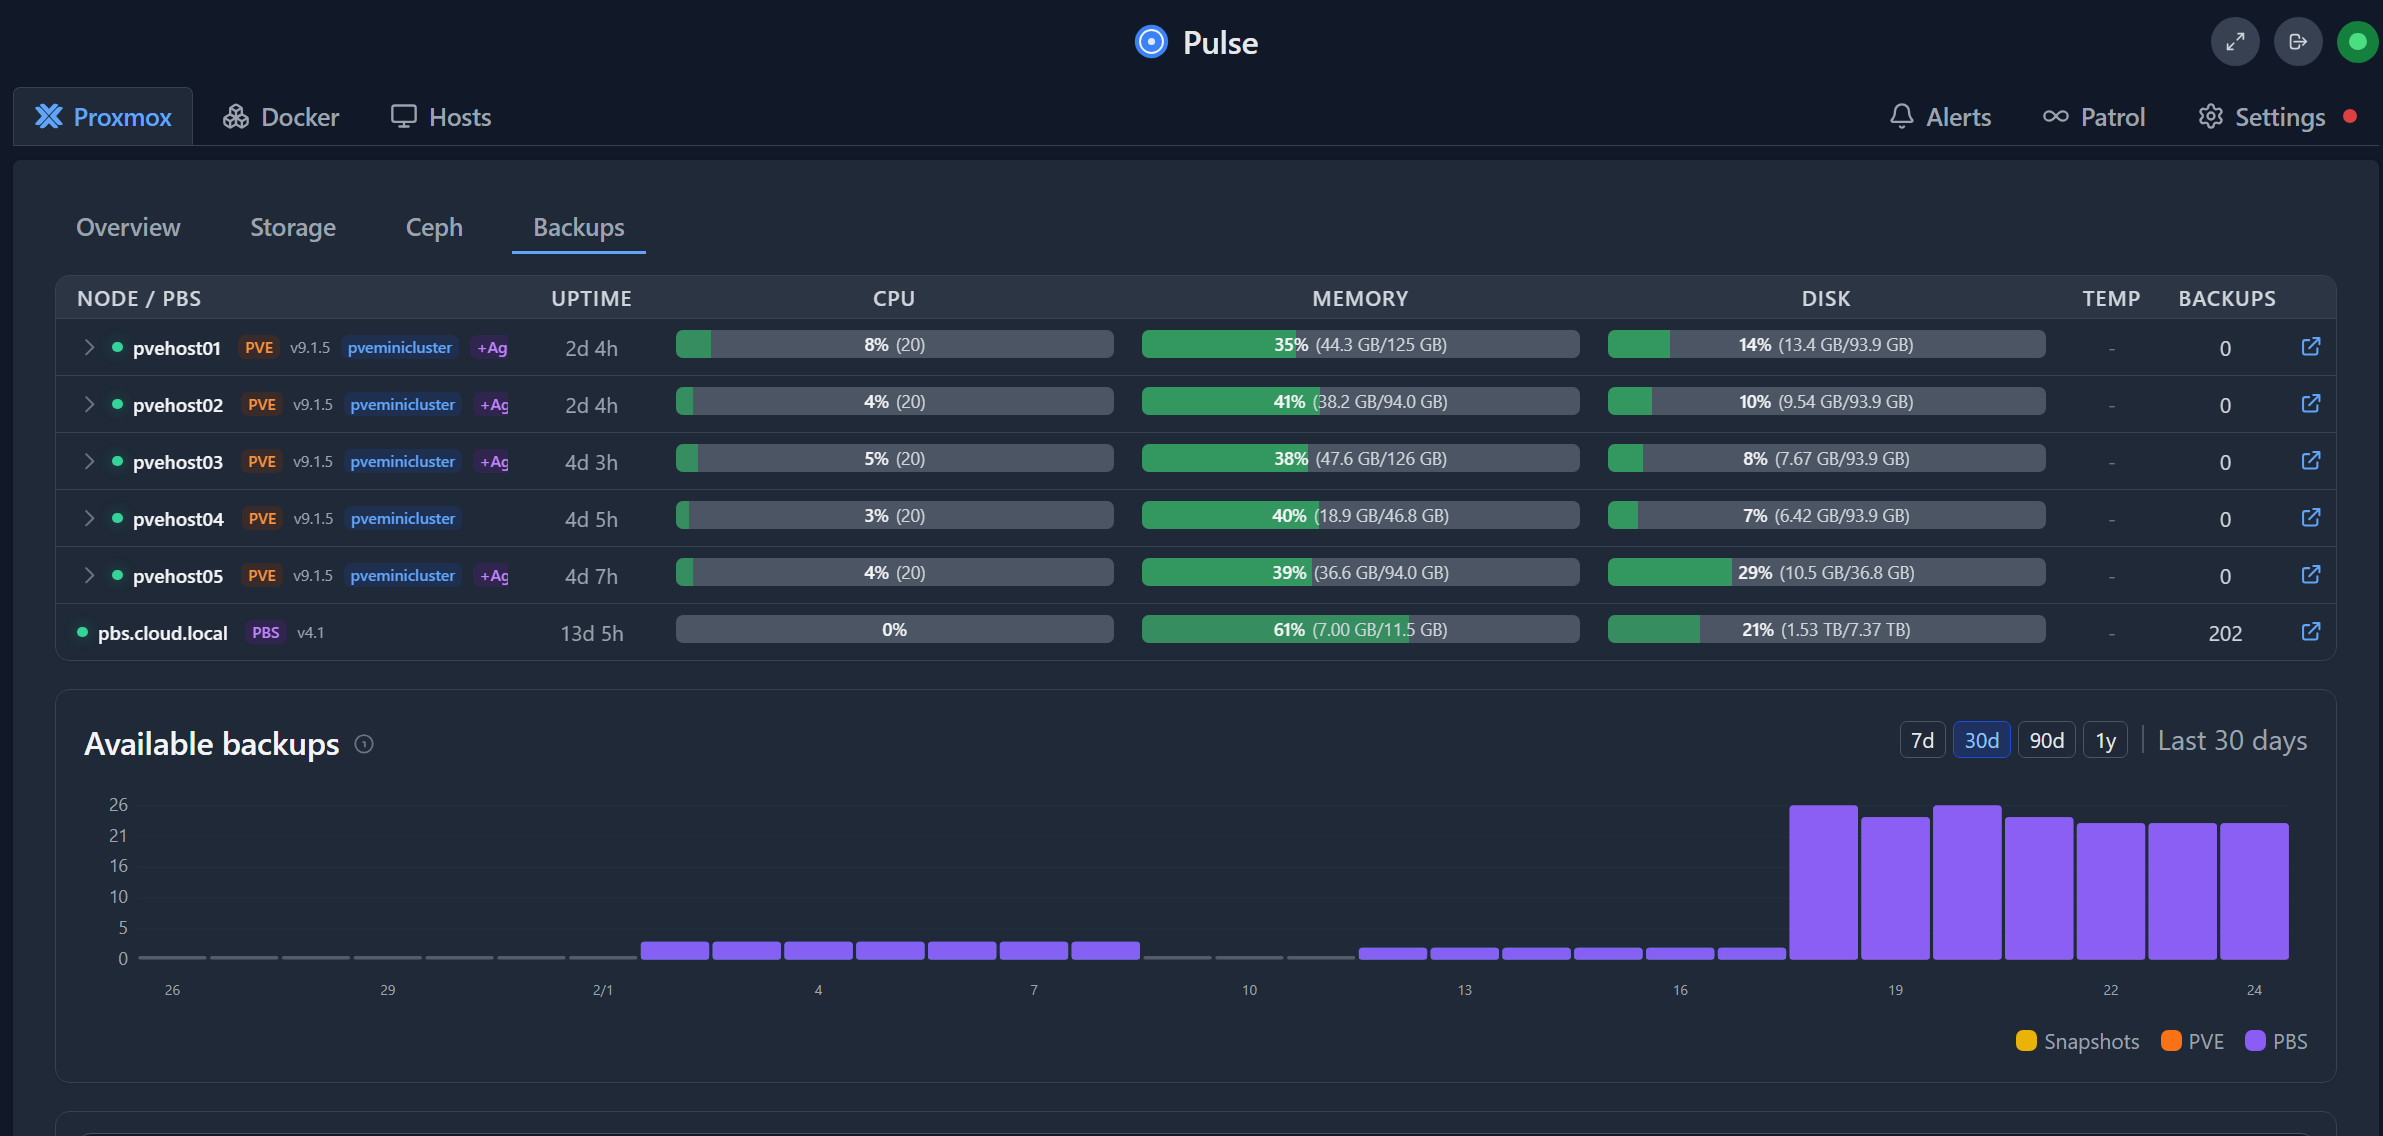Expand the pvehost04 node row
Image resolution: width=2383 pixels, height=1136 pixels.
click(88, 519)
